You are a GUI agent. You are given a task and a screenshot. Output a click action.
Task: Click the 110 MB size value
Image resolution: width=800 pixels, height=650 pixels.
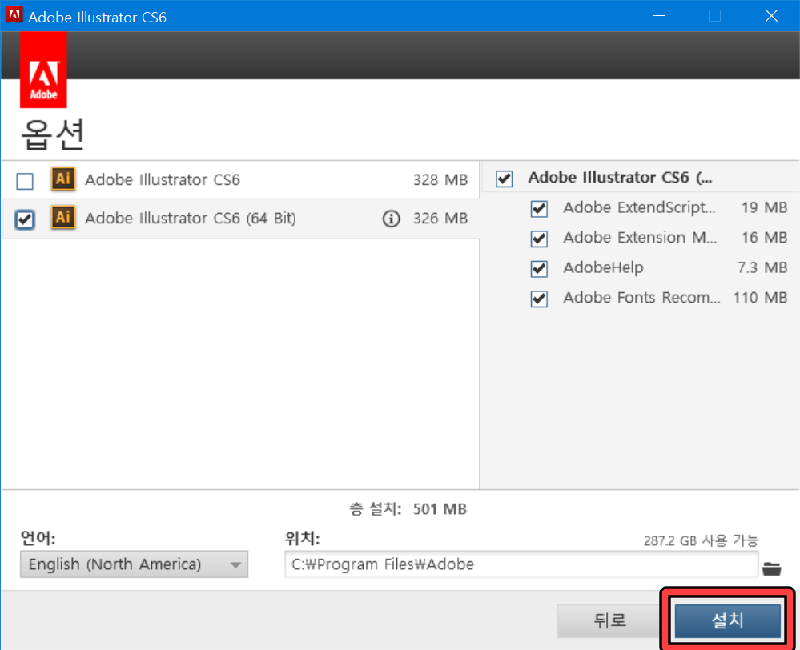point(760,297)
